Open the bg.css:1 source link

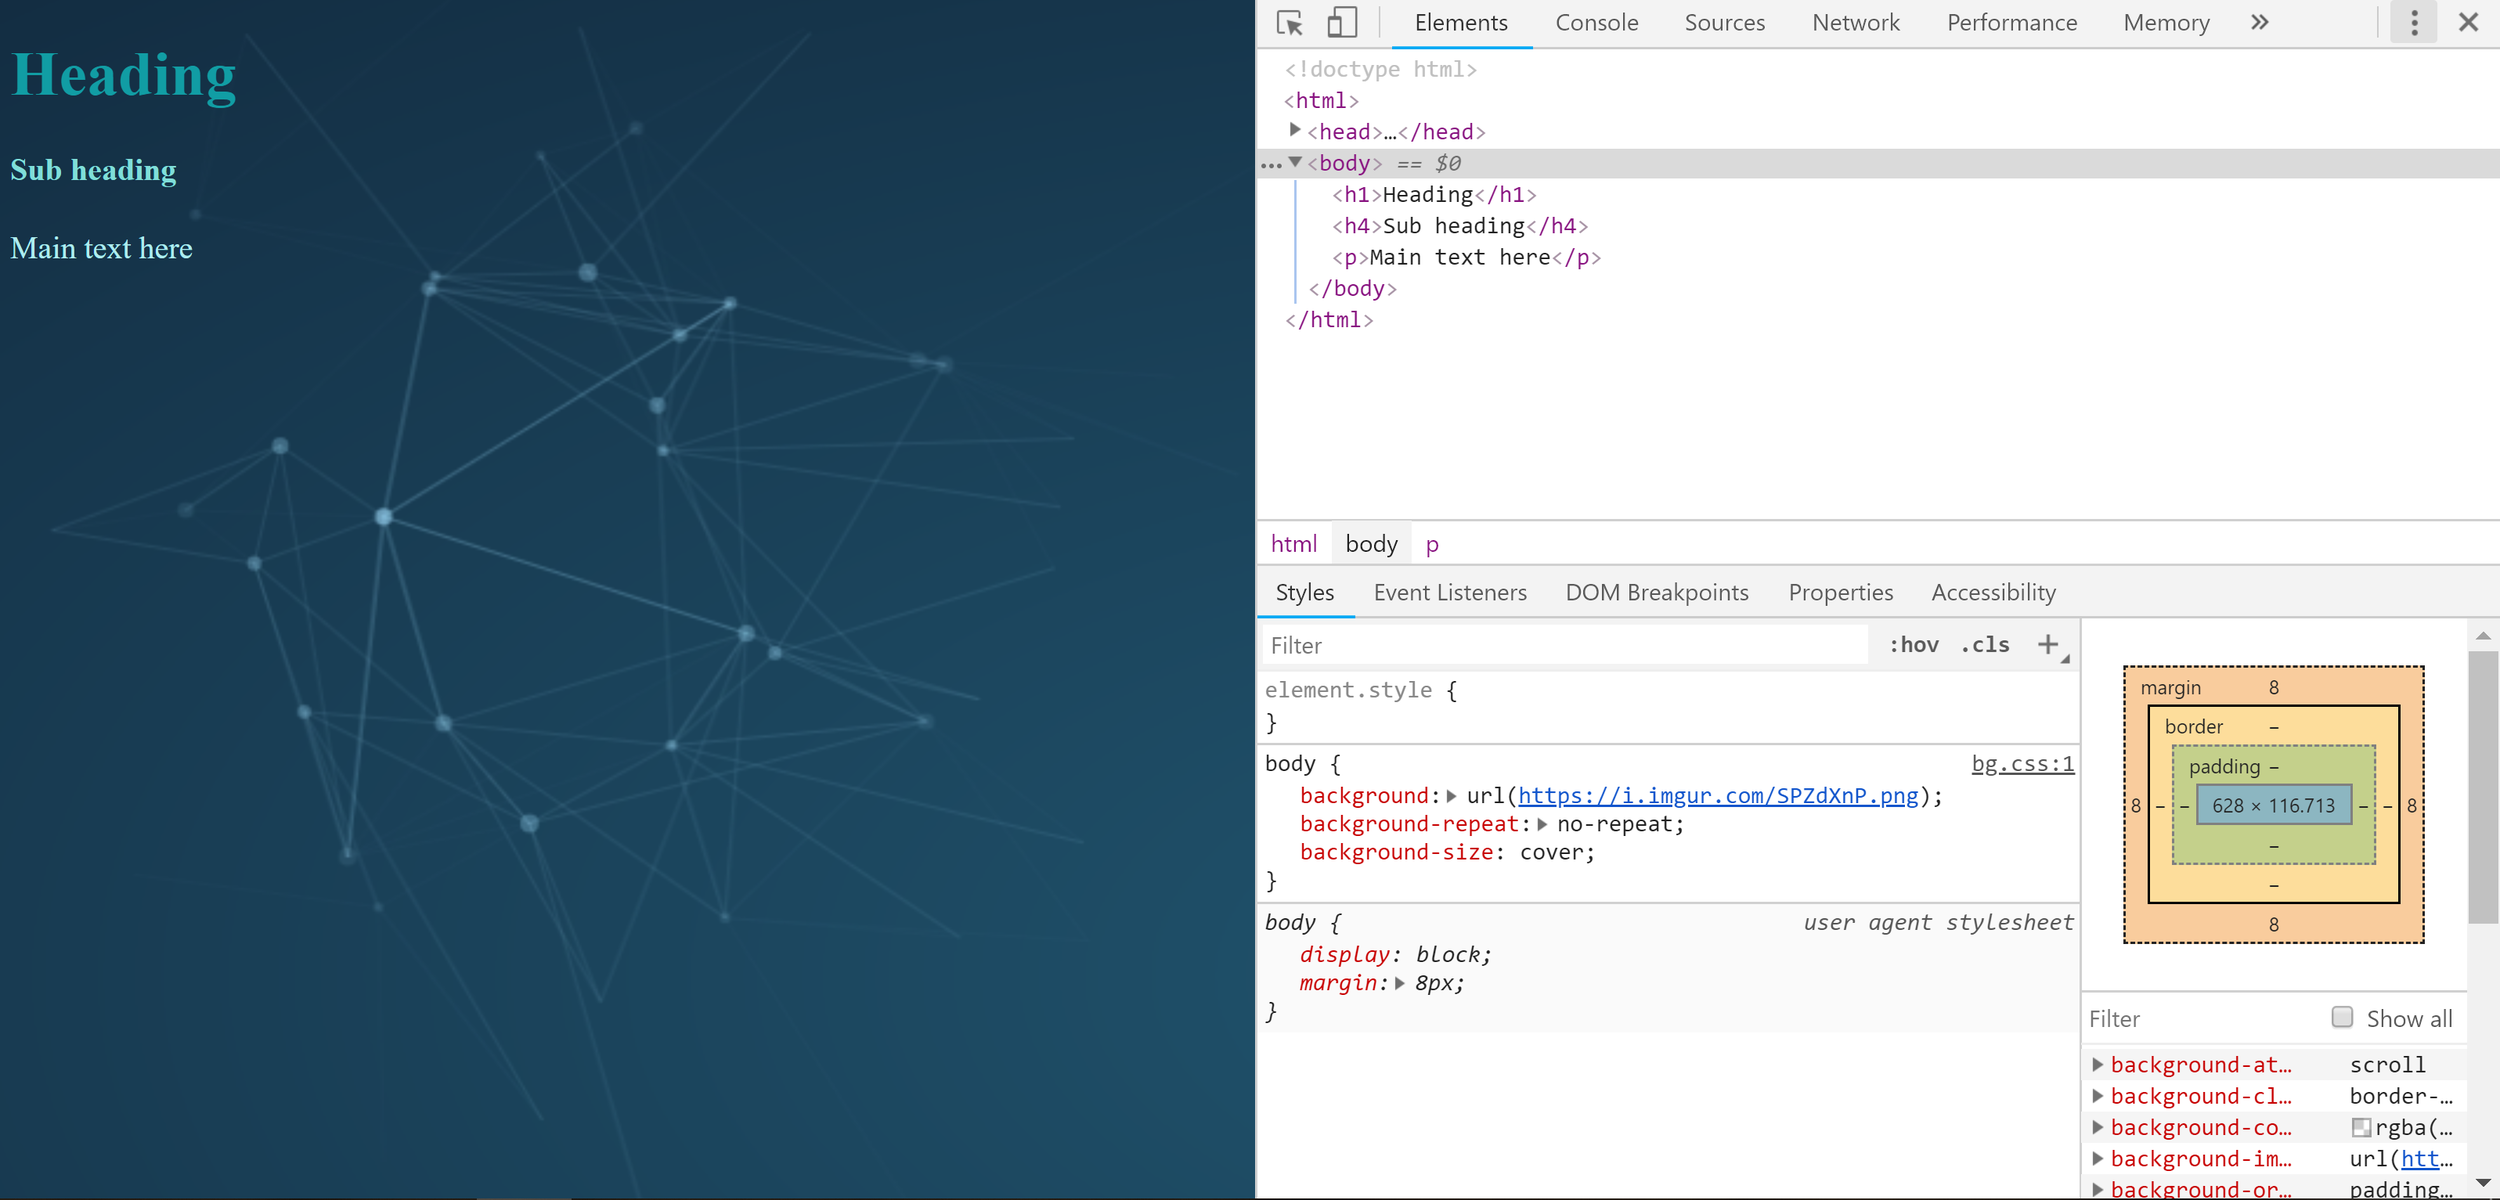tap(2022, 764)
